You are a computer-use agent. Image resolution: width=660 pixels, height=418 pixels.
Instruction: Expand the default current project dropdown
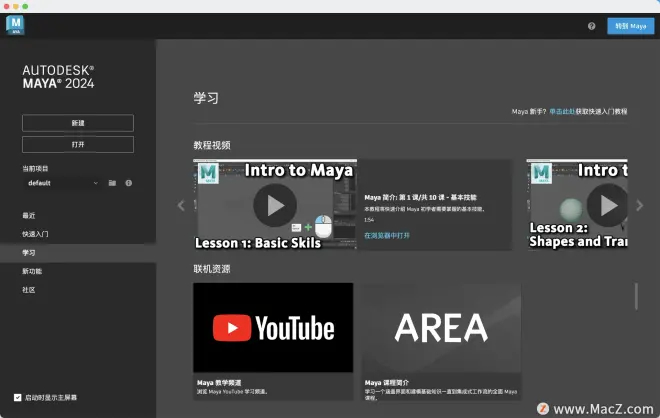62,183
